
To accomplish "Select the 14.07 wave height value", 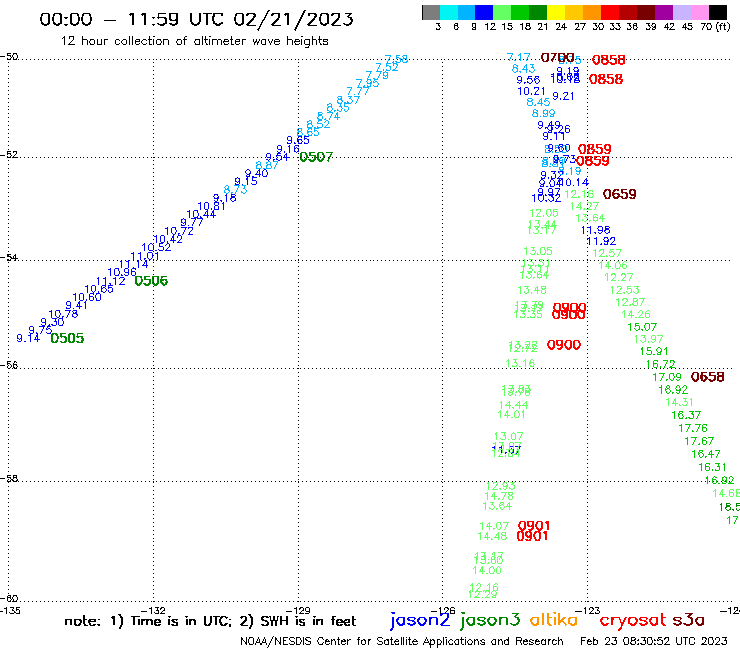I will [494, 526].
